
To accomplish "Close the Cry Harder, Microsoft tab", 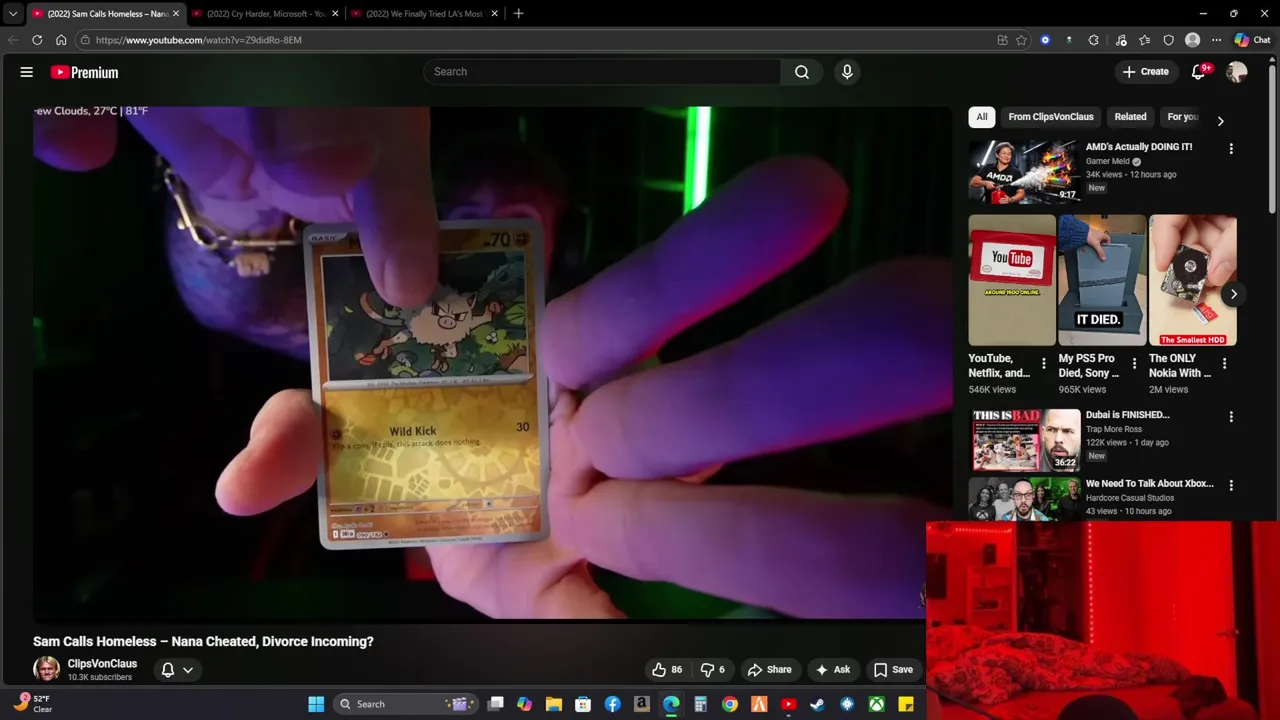I will pos(335,14).
